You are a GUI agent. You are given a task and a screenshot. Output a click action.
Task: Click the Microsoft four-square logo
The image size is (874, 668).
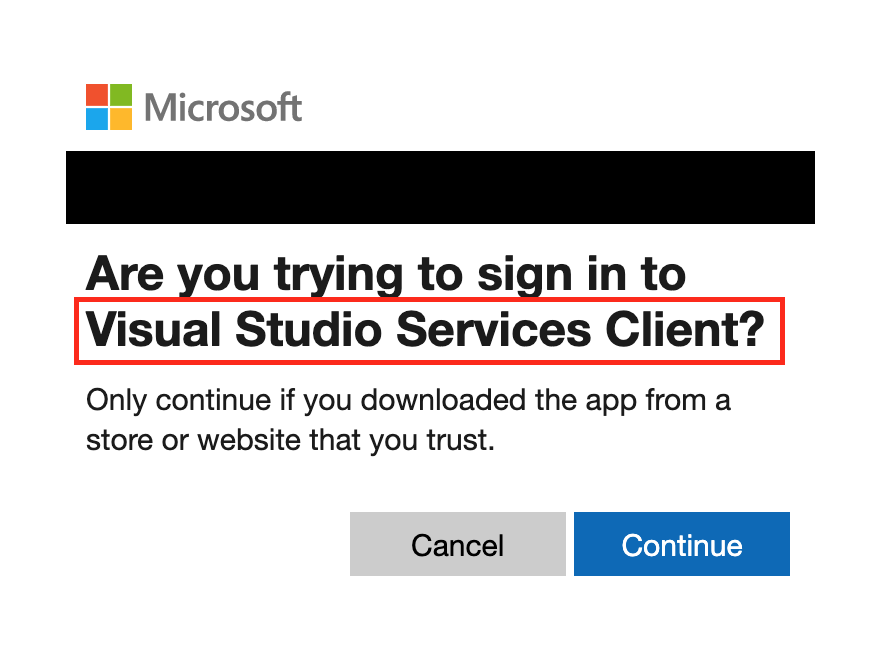[109, 107]
